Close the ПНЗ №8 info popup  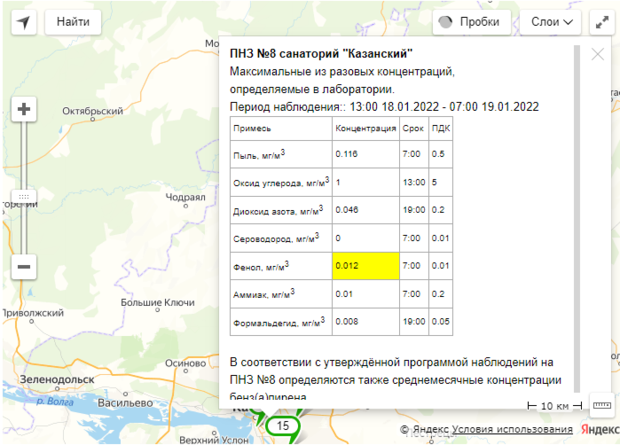598,55
